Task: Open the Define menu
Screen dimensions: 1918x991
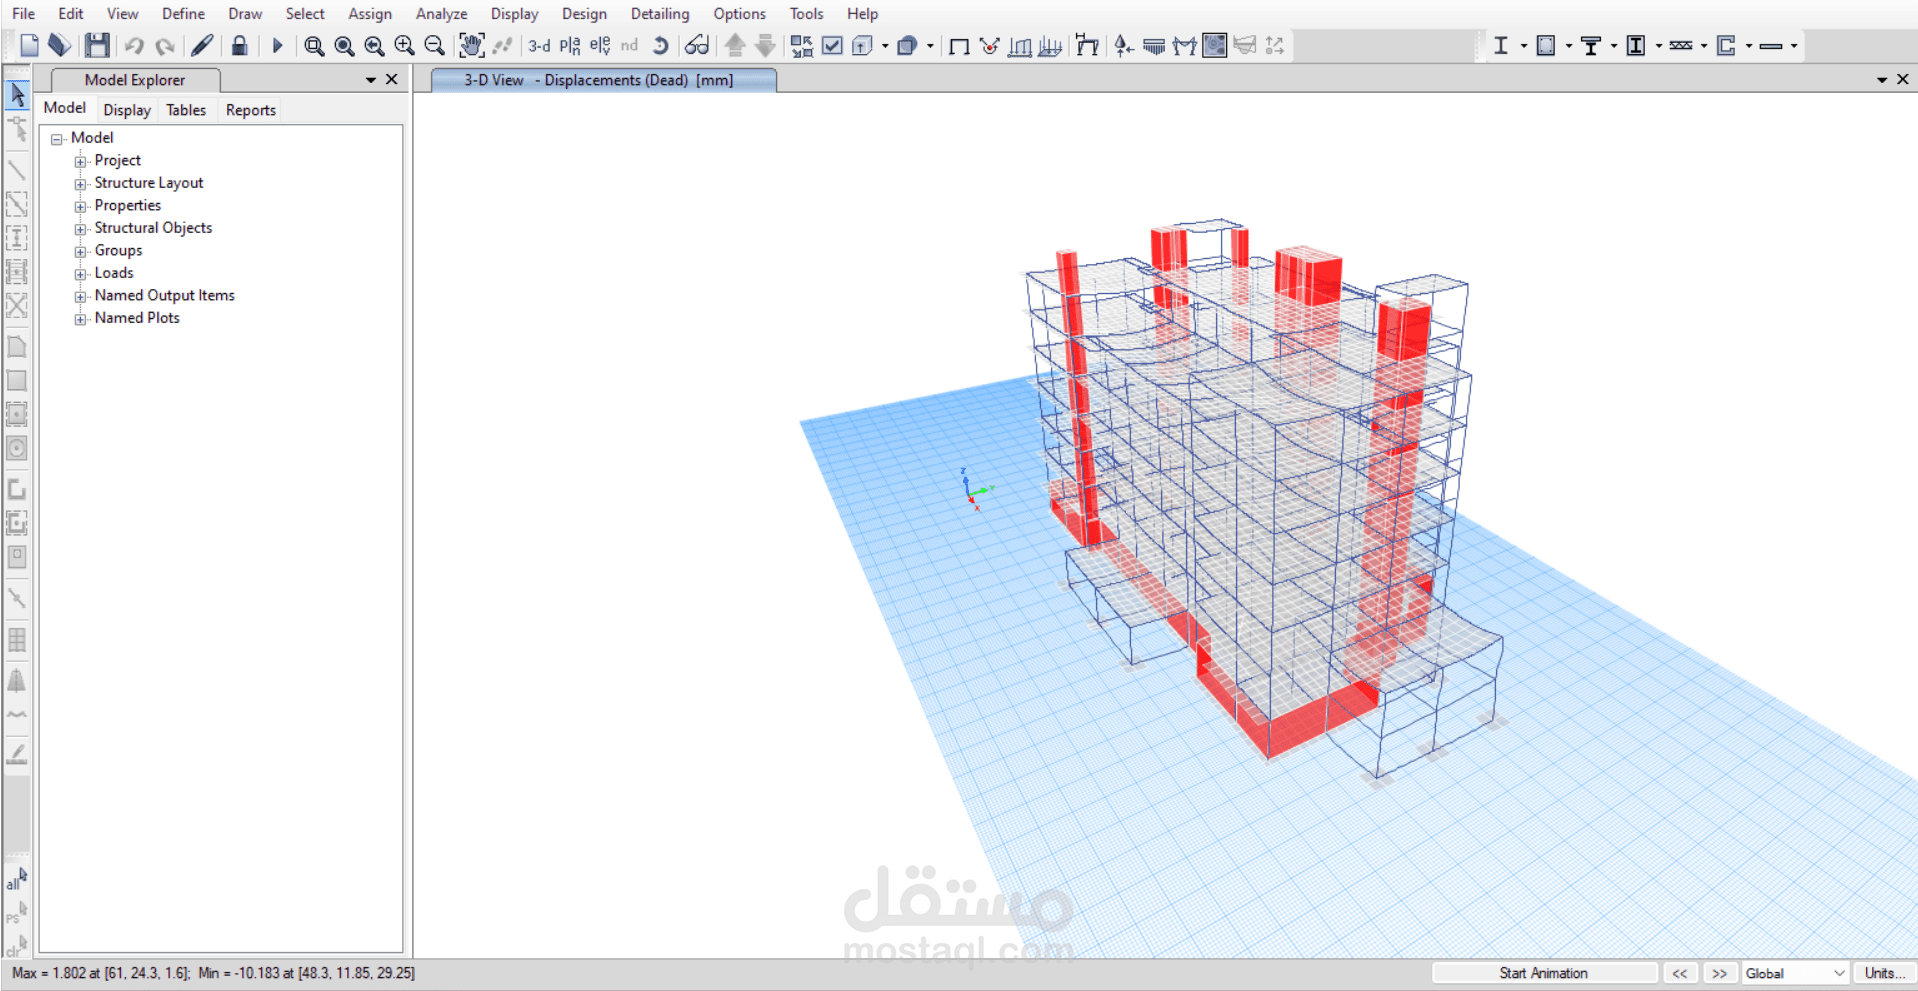Action: click(x=183, y=14)
